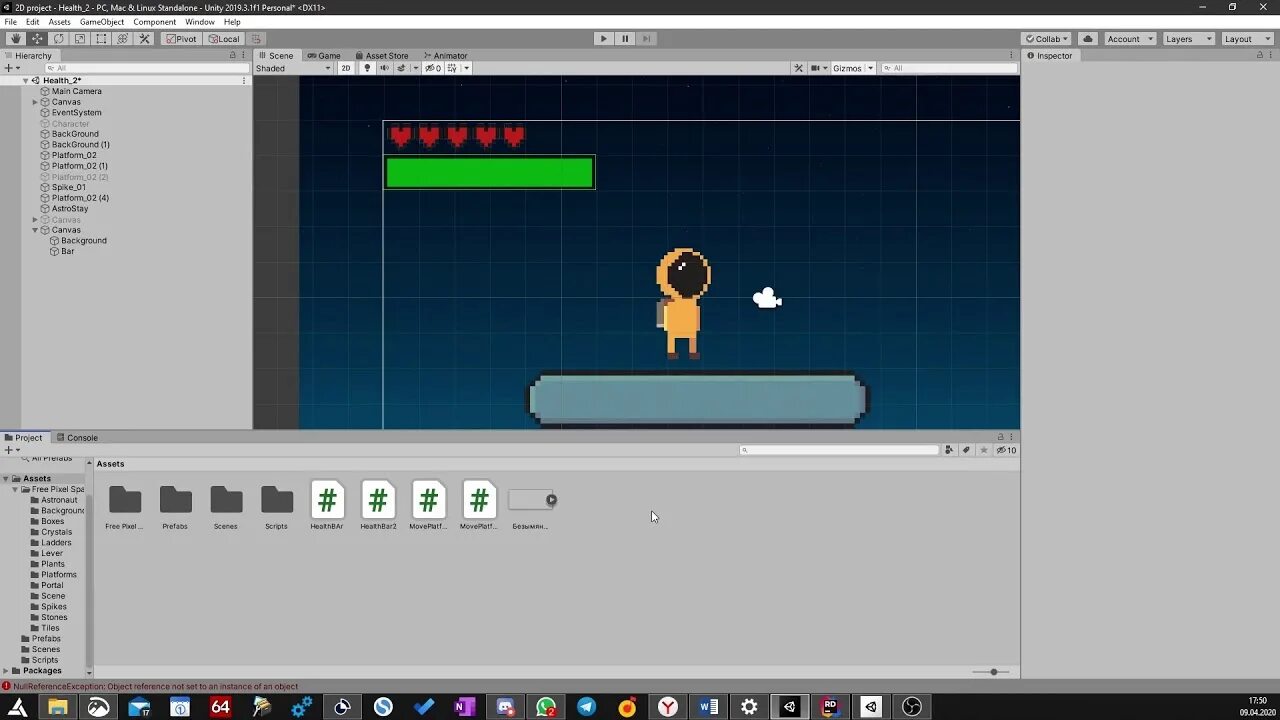This screenshot has height=720, width=1280.
Task: Select the Hand tool
Action: click(x=15, y=39)
